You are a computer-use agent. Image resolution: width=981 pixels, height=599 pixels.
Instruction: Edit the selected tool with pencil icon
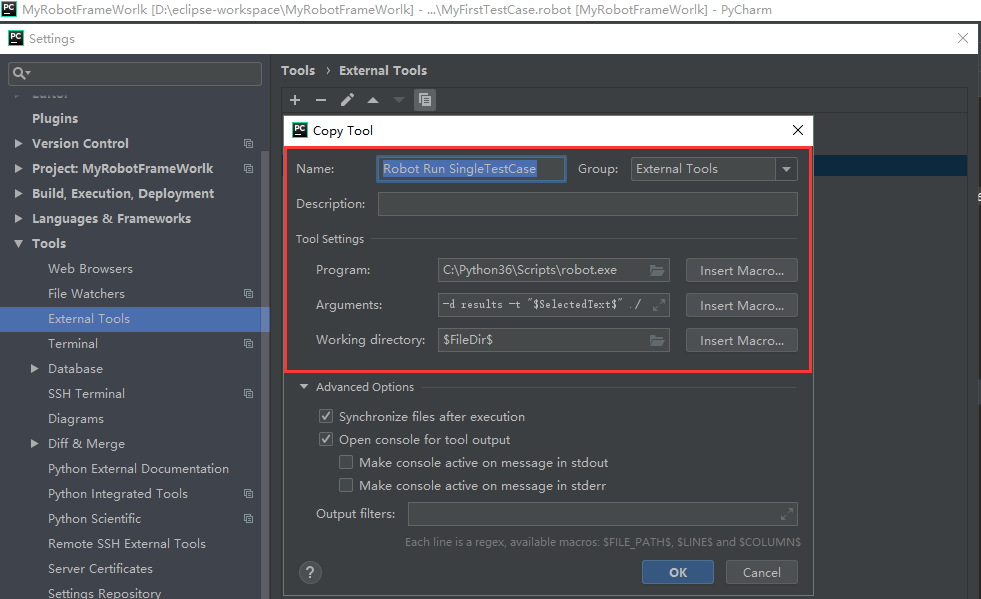pyautogui.click(x=345, y=99)
